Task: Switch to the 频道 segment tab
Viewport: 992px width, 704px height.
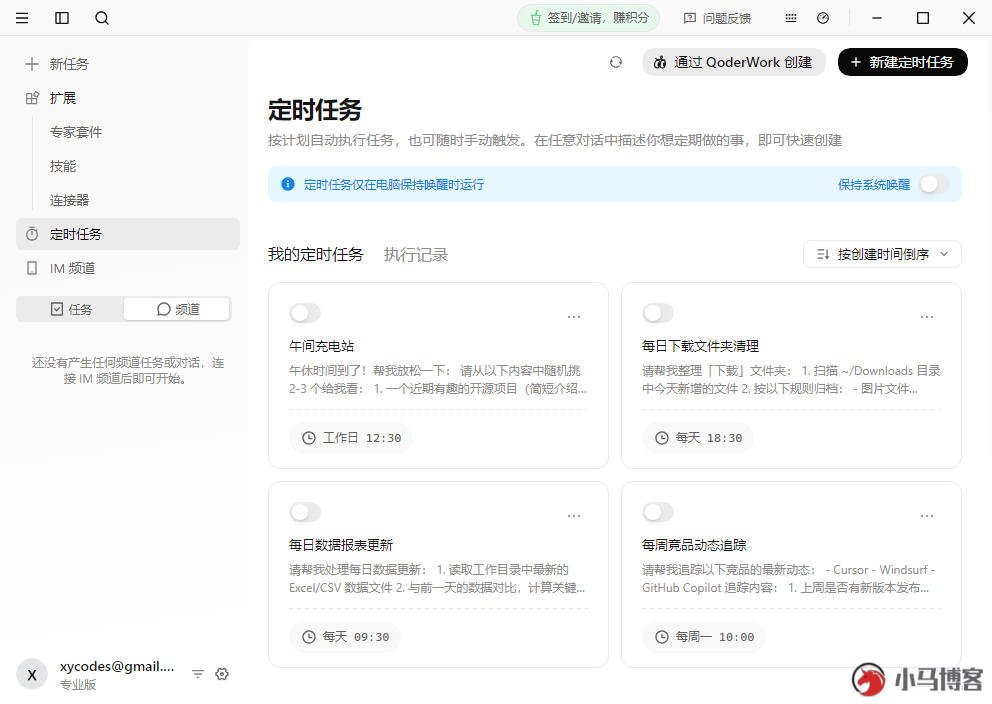Action: [x=177, y=309]
